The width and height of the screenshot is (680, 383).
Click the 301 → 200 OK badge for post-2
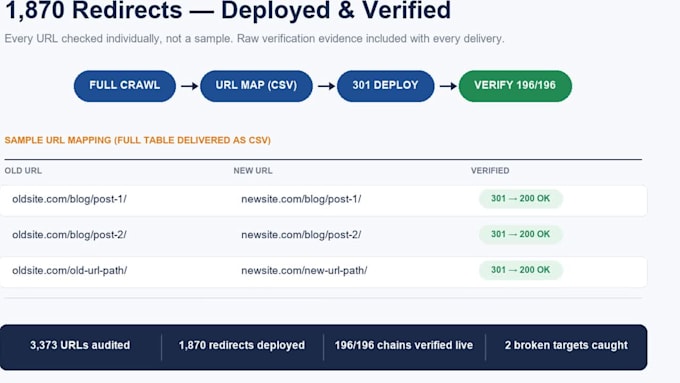[520, 234]
